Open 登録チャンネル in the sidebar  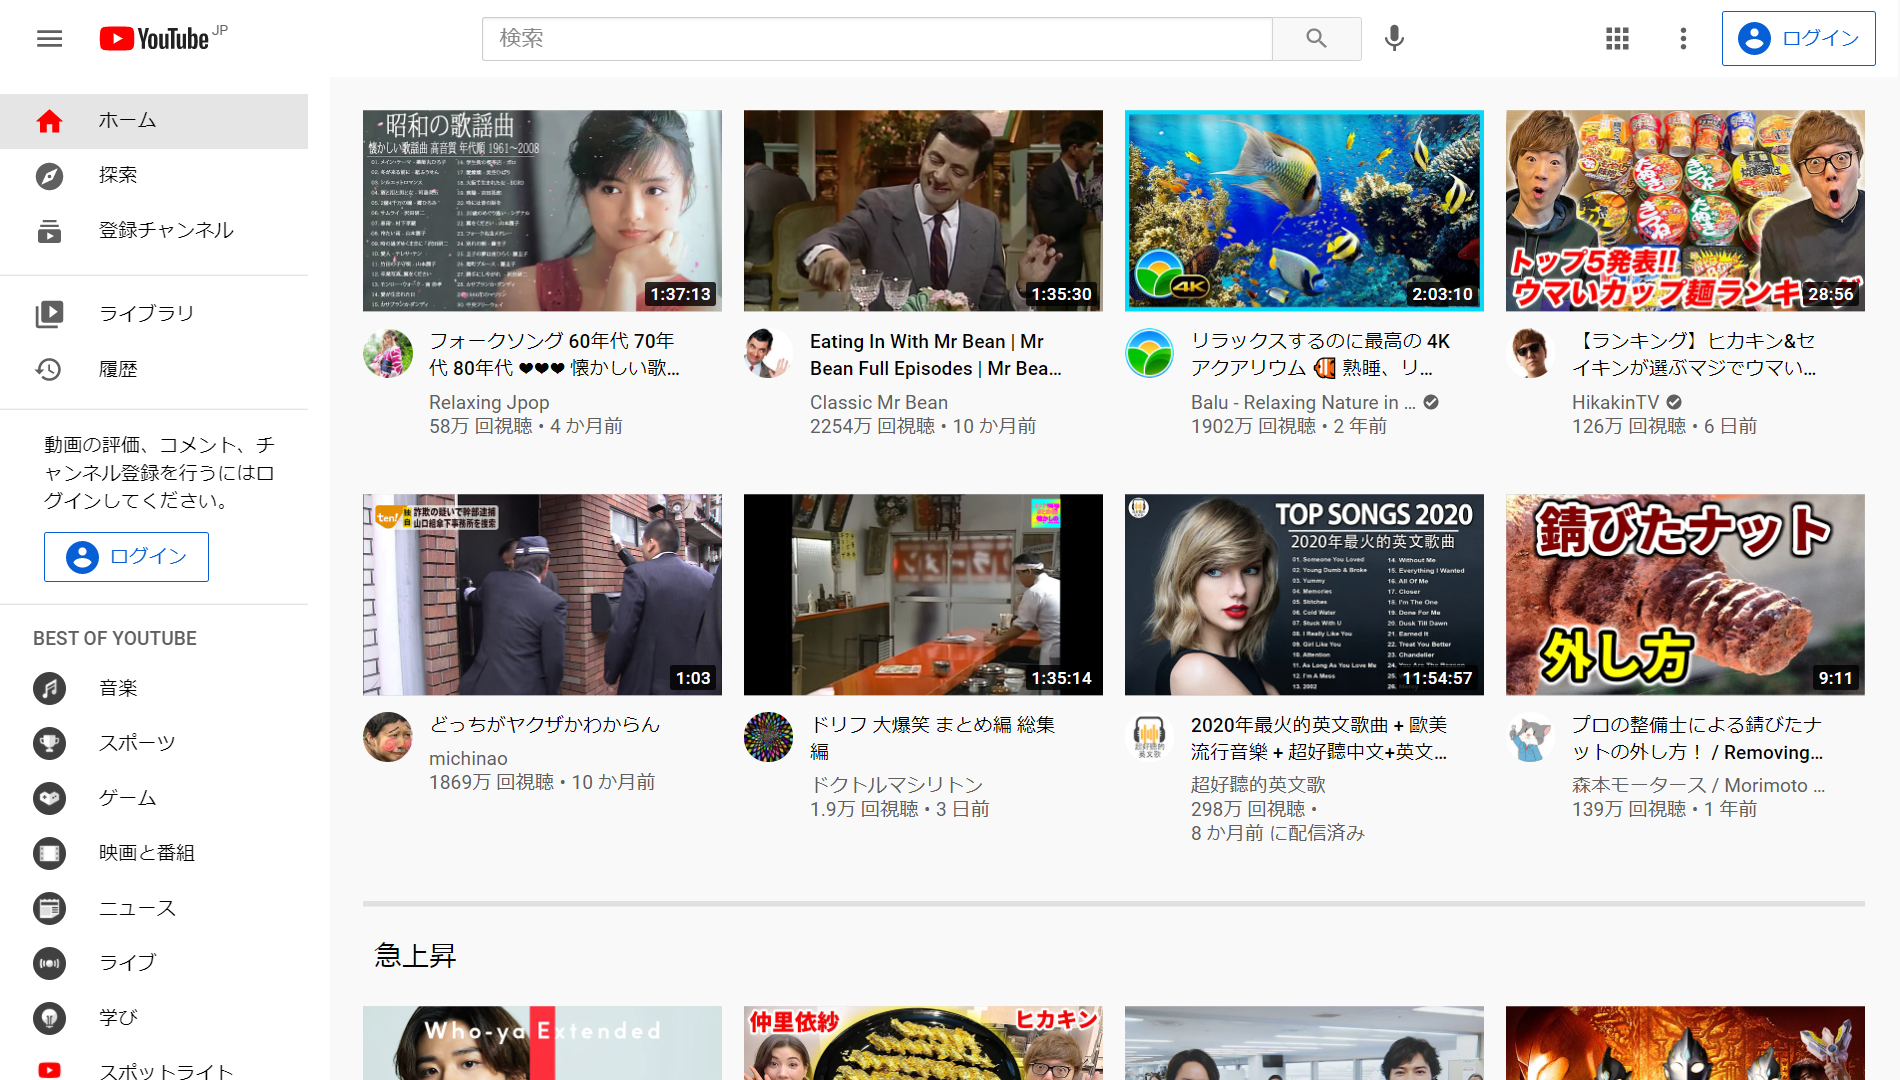[154, 231]
